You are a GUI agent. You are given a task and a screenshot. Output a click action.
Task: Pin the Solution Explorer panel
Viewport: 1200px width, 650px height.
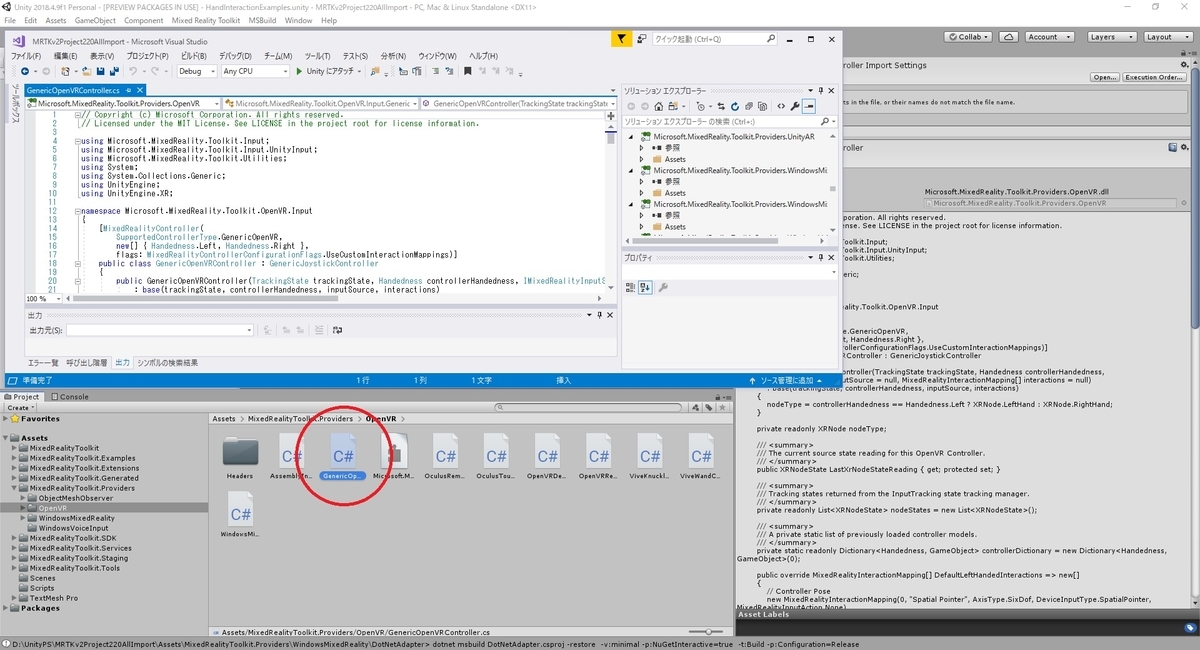(x=821, y=91)
